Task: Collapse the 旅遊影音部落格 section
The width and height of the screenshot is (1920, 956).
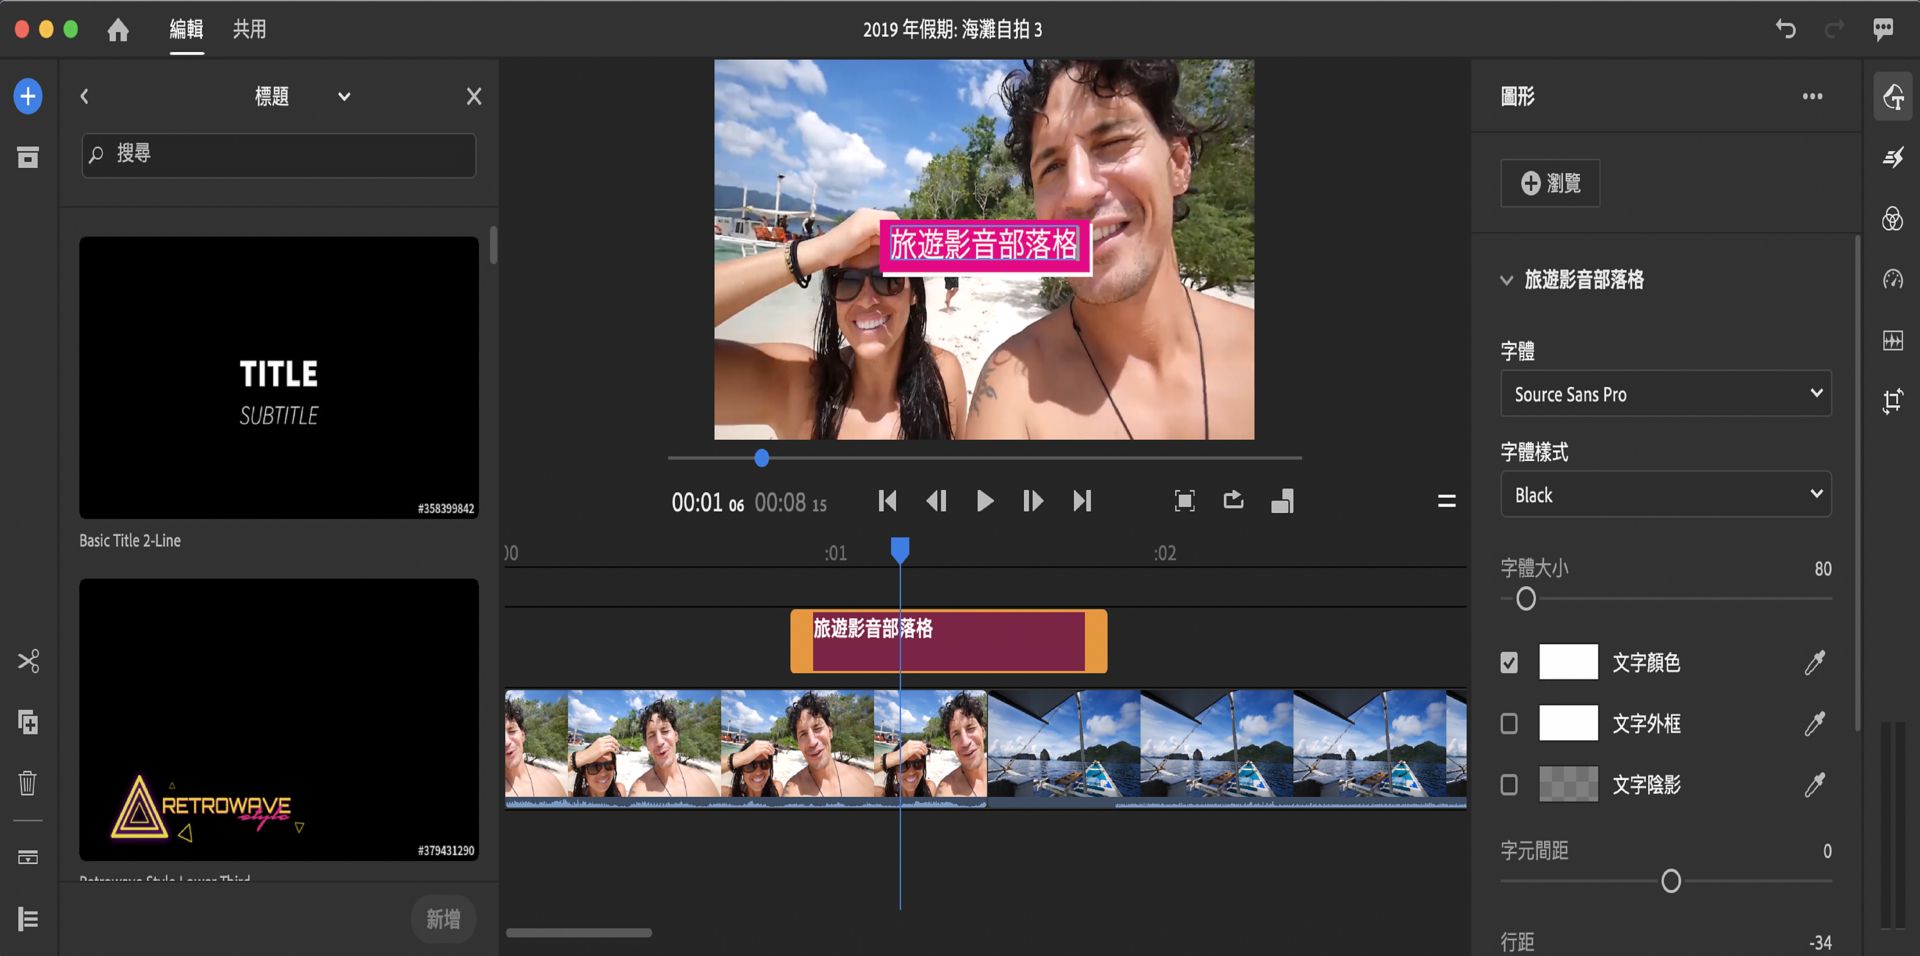Action: click(x=1506, y=280)
